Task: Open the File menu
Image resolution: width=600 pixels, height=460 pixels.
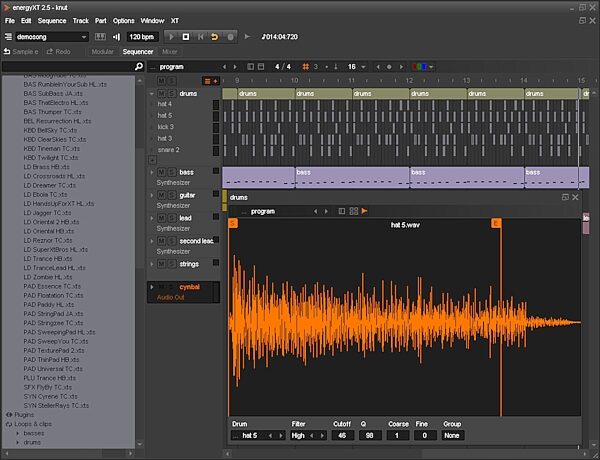Action: (x=10, y=21)
